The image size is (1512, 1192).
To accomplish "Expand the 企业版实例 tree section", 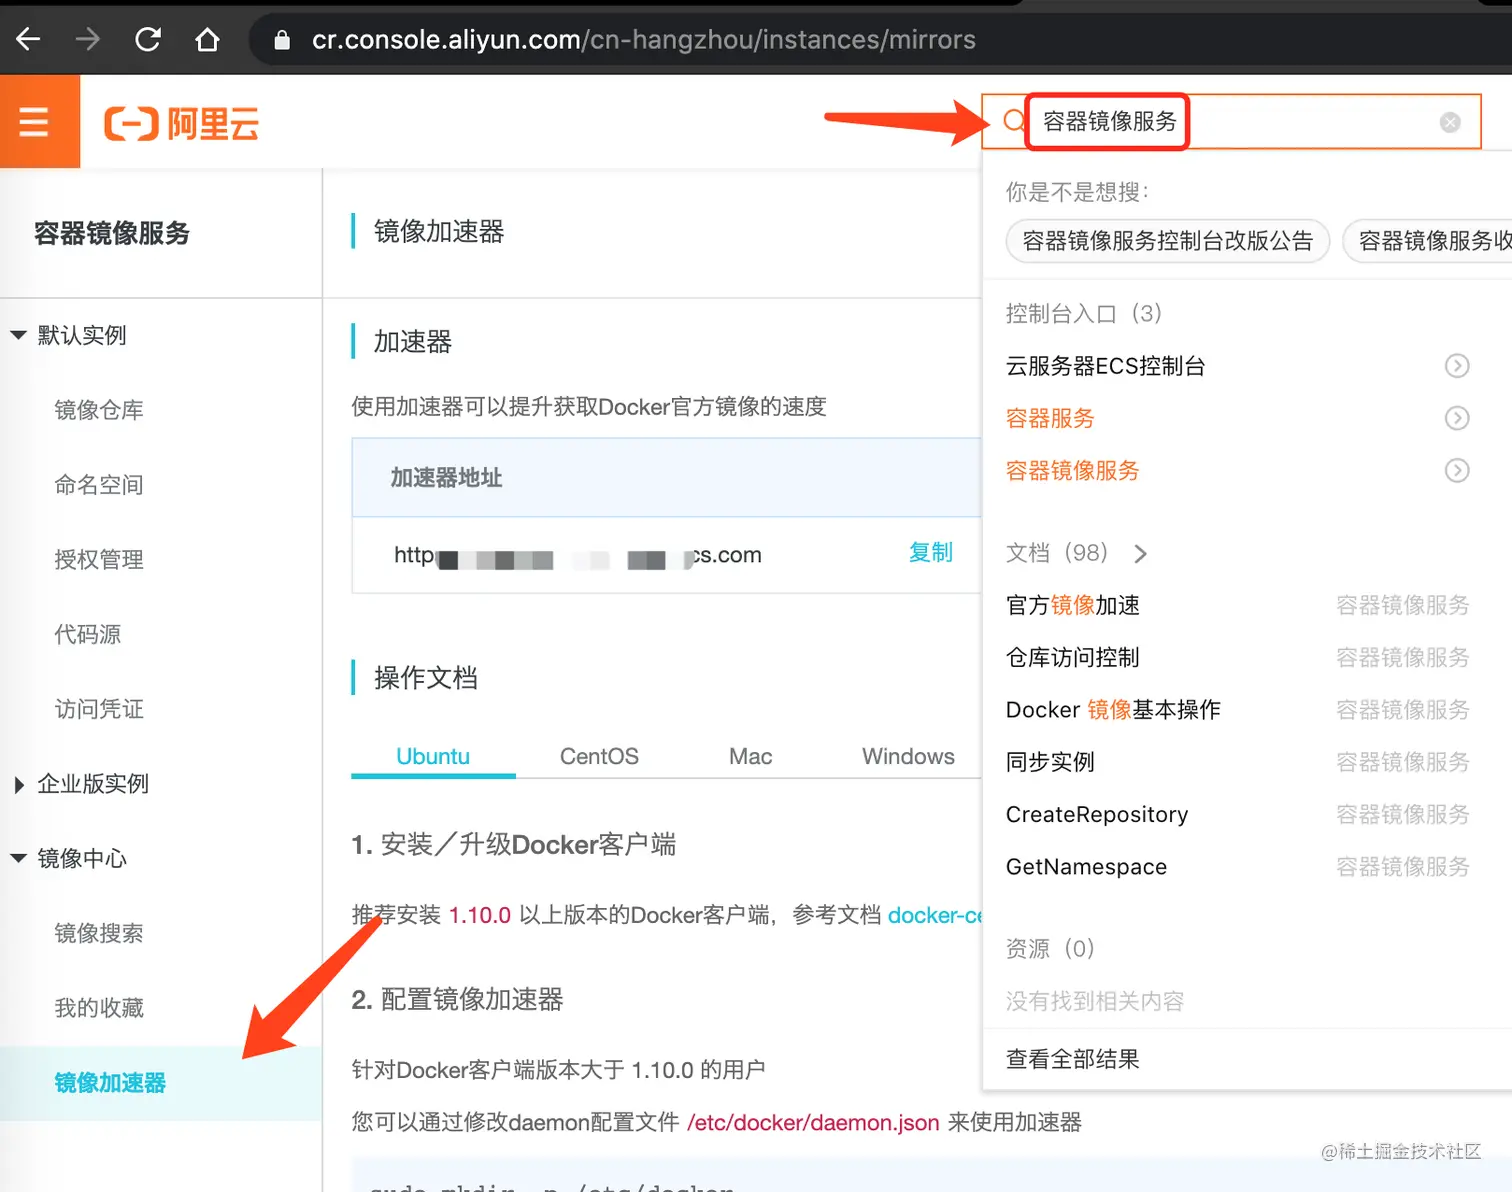I will click(18, 784).
